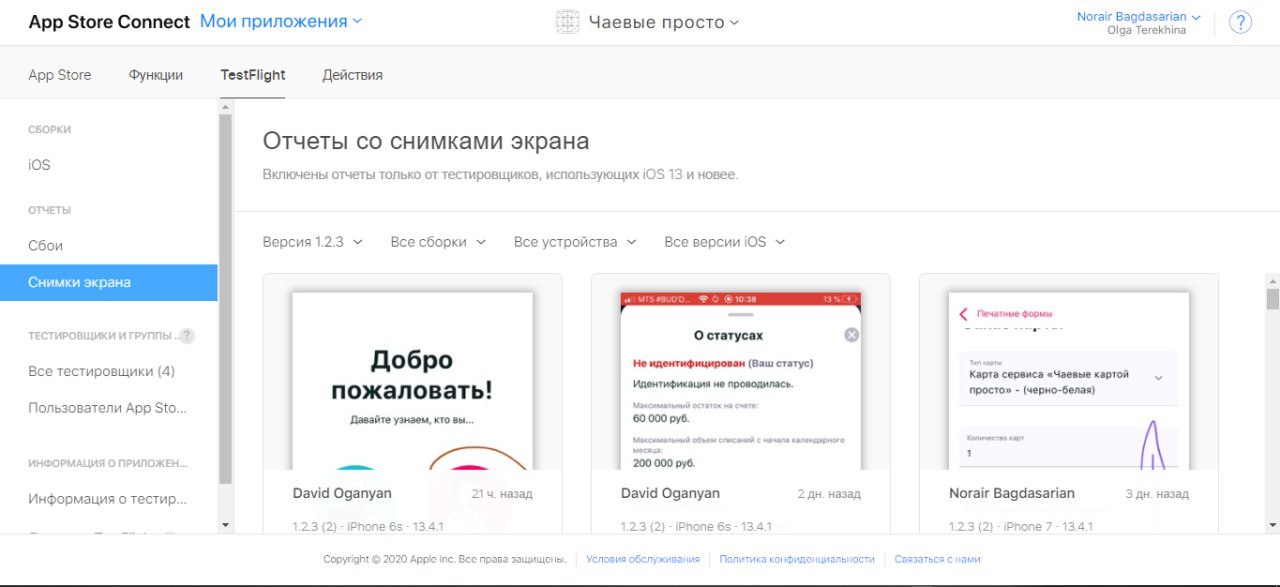Open the Все версии iOS filter

725,242
